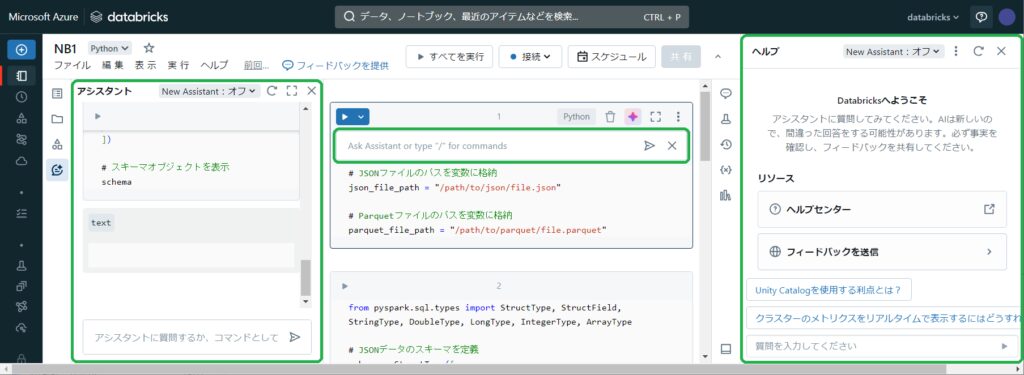Click the Python language label on cell 1

coord(576,117)
